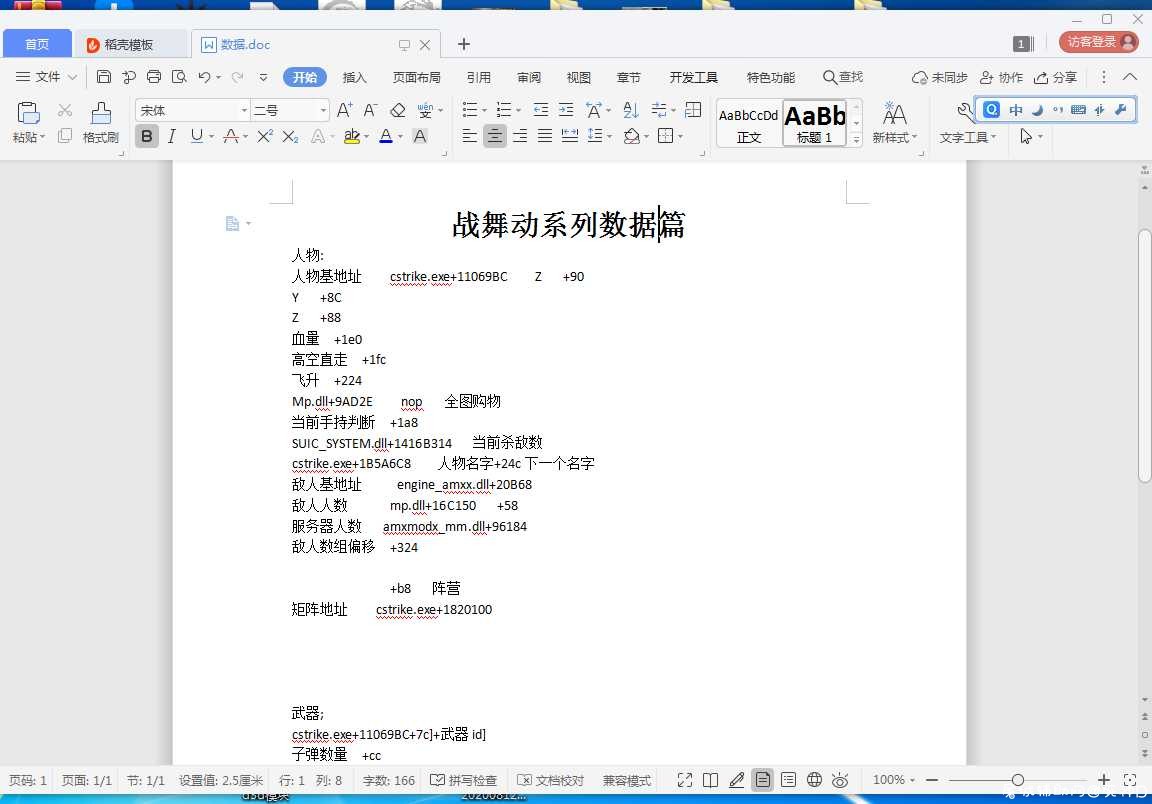This screenshot has width=1152, height=804.
Task: Open the Text Tools (文字工具) dropdown
Action: click(x=968, y=137)
